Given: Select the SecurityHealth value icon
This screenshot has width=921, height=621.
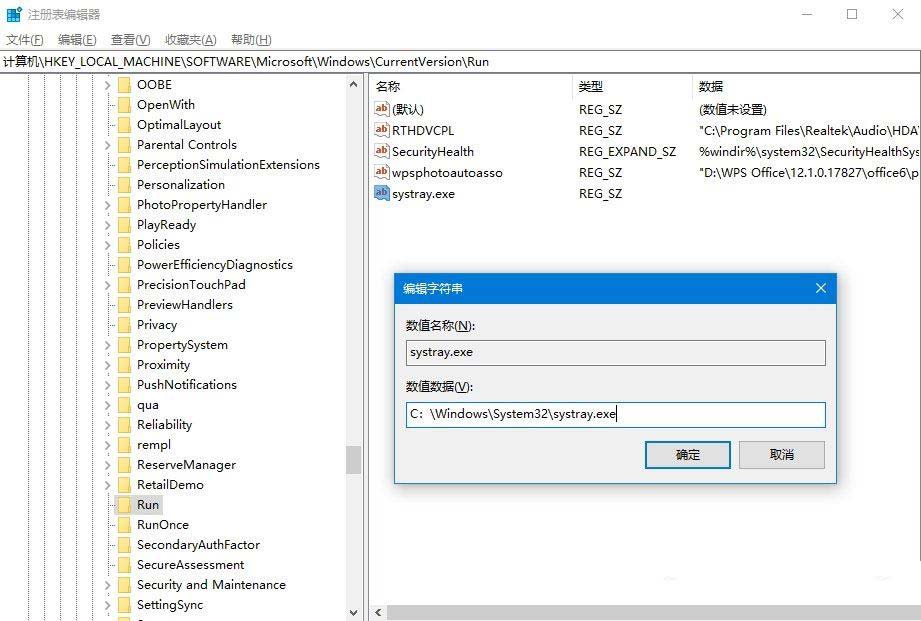Looking at the screenshot, I should [x=381, y=151].
